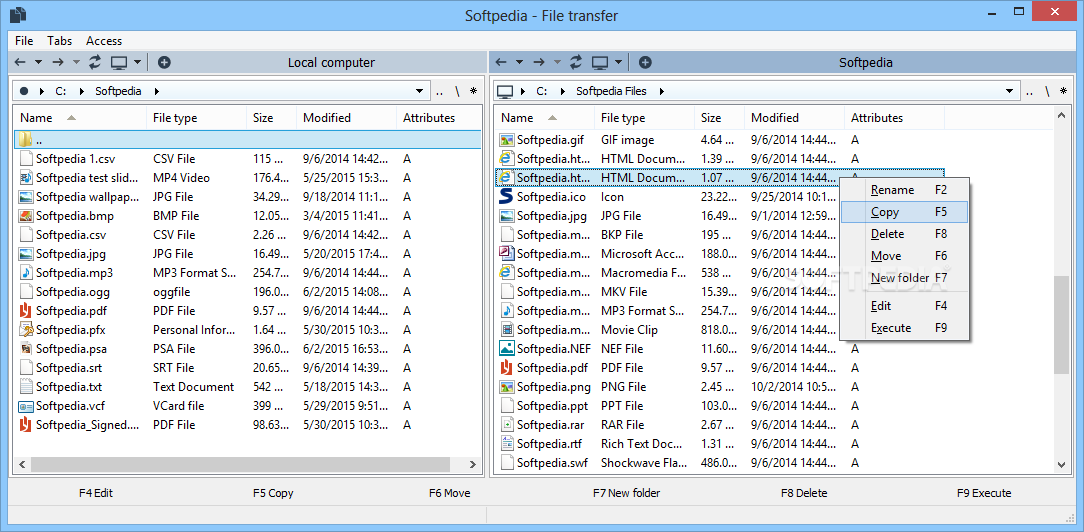This screenshot has height=532, width=1084.
Task: Click Softpedia.NEF image icon in right pane
Action: [506, 349]
